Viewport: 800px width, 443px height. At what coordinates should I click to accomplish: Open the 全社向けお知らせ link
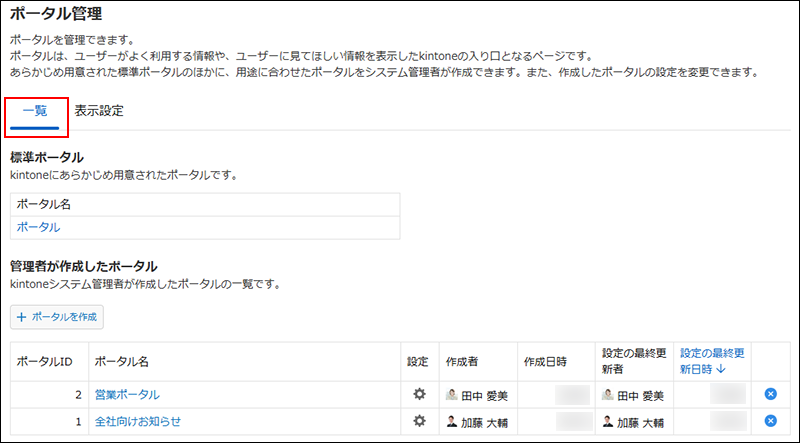(138, 421)
